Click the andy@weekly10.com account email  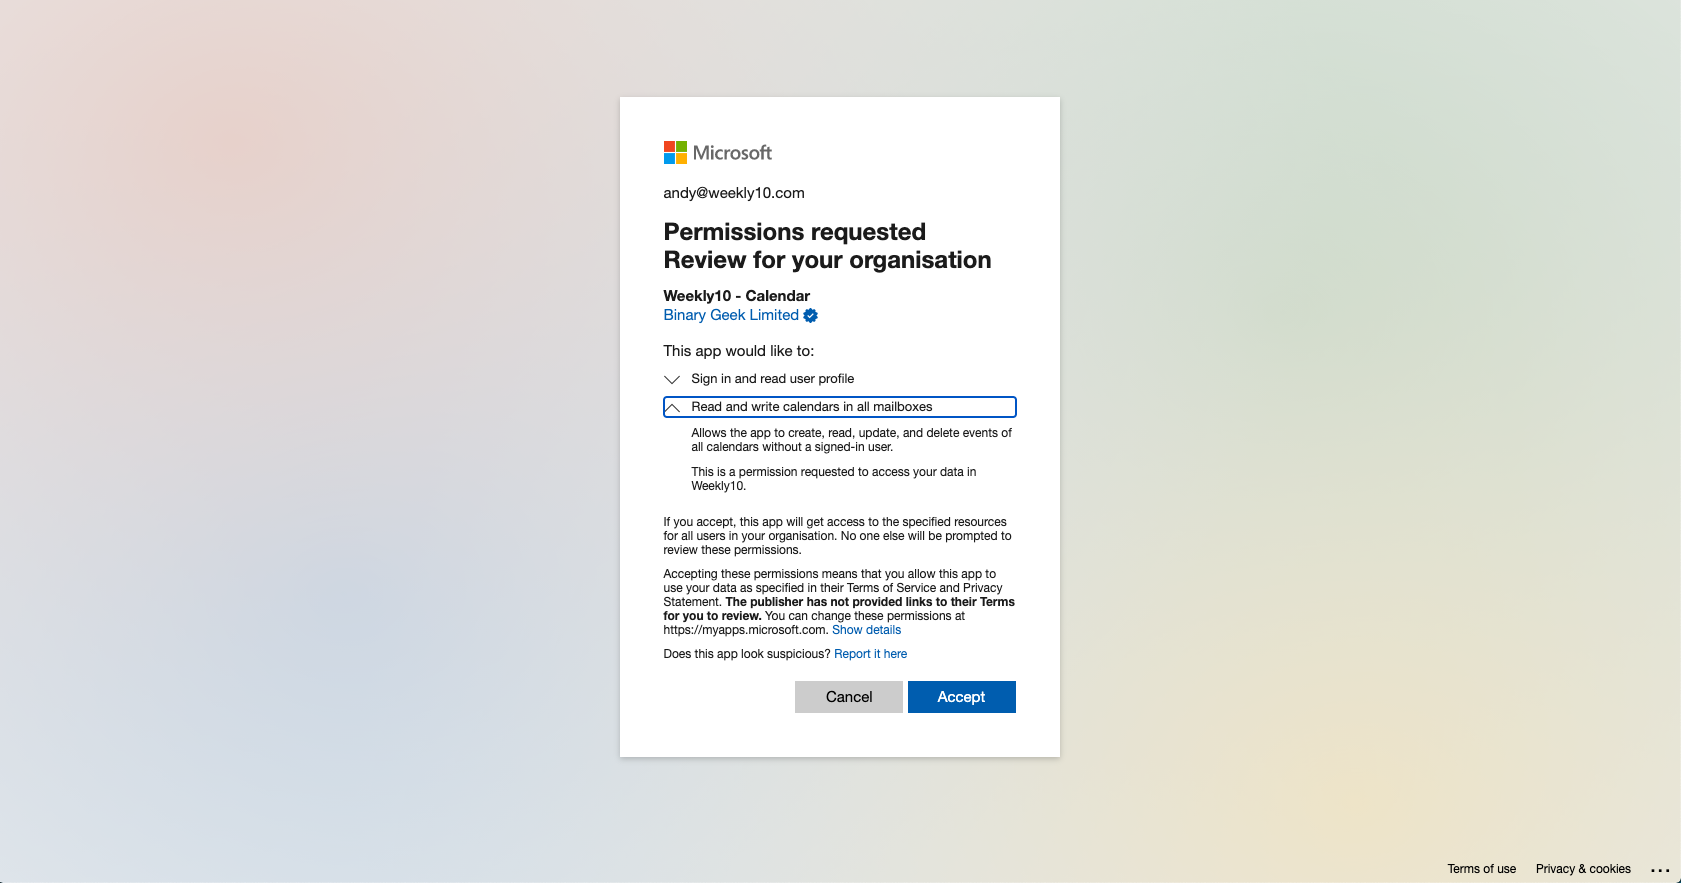click(733, 193)
